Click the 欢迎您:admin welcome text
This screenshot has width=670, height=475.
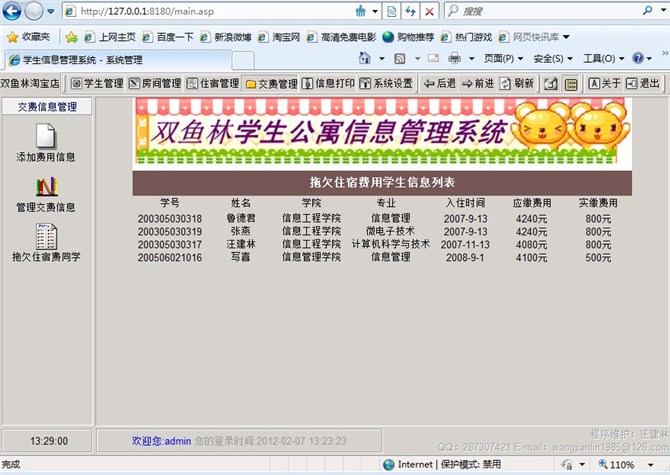click(162, 441)
